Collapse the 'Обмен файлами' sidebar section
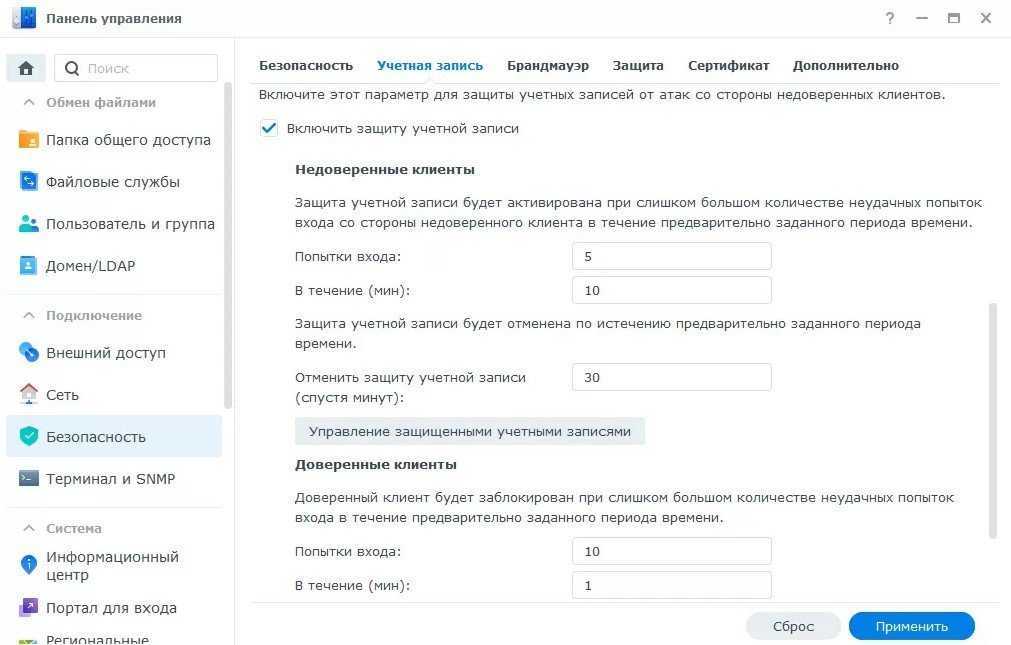This screenshot has height=645, width=1011. [27, 102]
